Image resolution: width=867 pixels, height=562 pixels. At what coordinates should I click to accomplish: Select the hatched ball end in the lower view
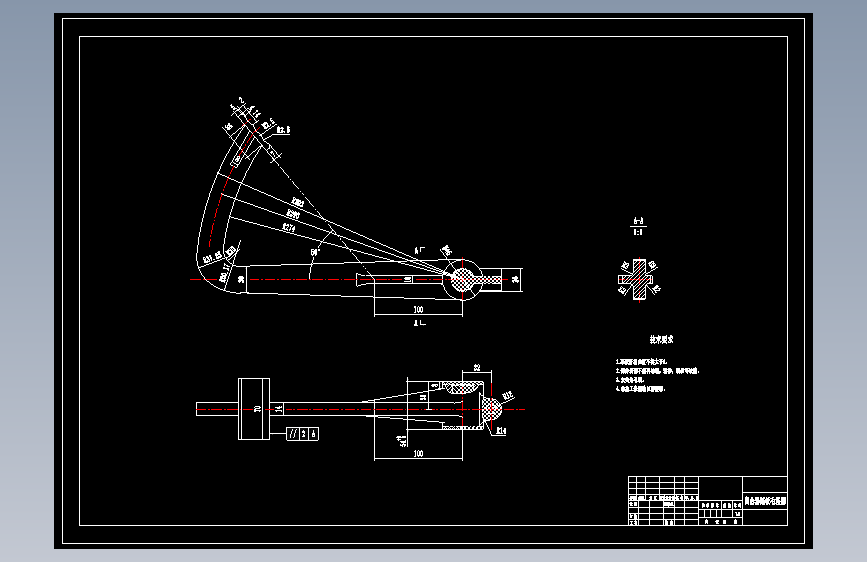pos(491,409)
